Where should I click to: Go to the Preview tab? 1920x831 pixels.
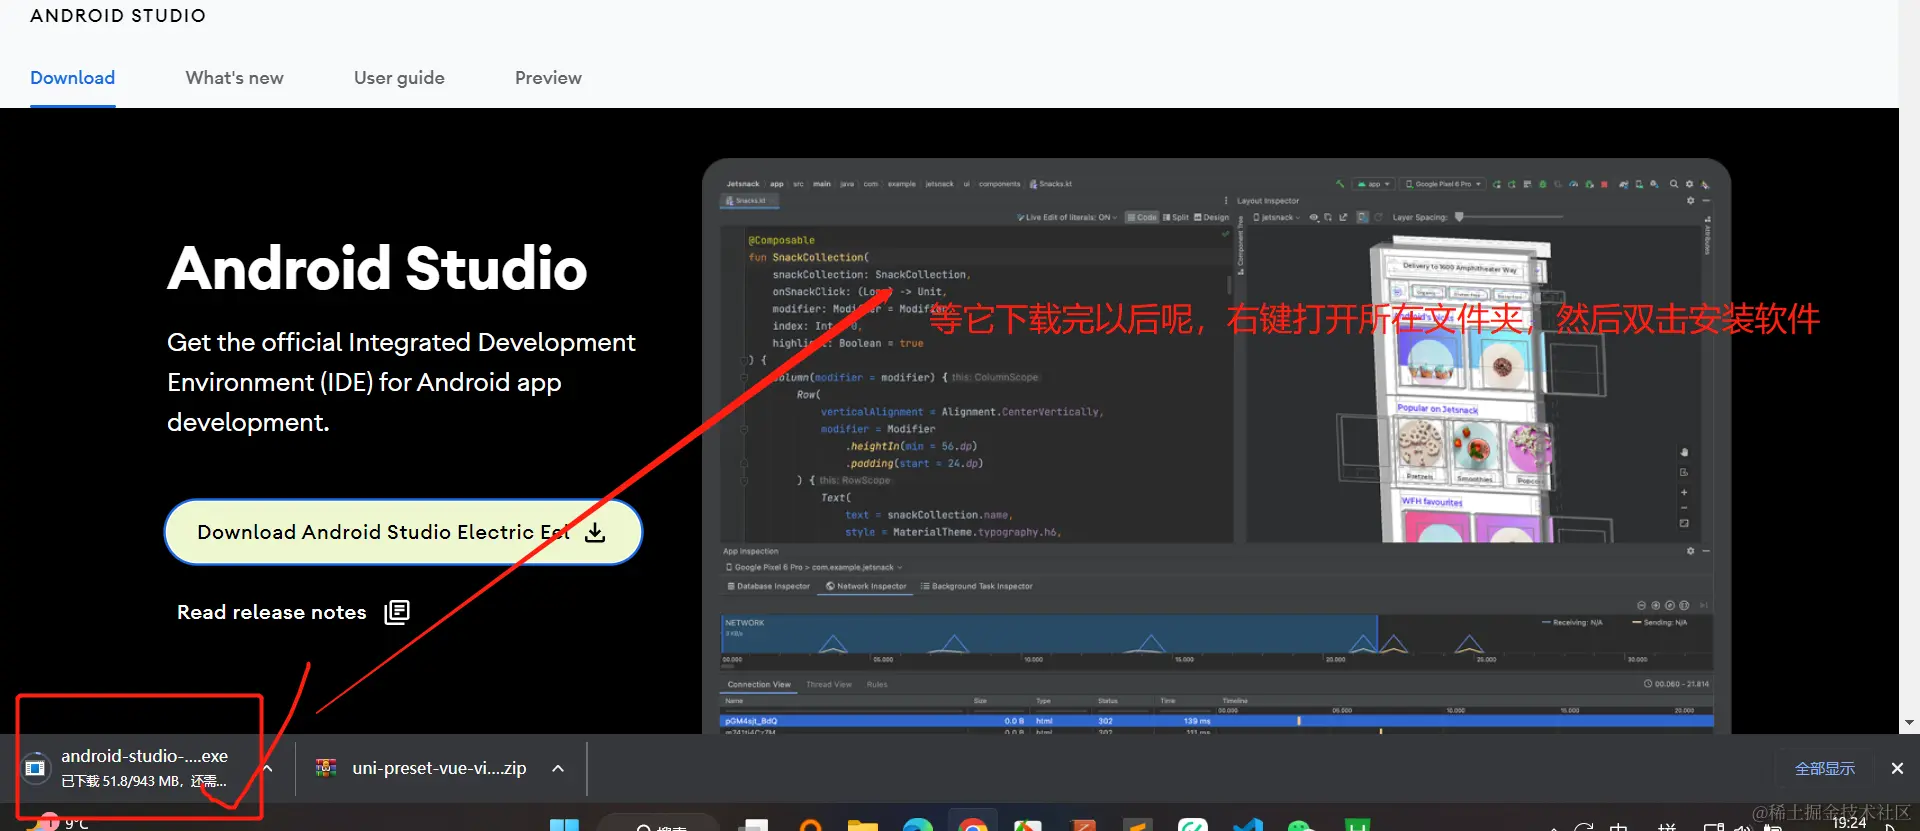548,78
